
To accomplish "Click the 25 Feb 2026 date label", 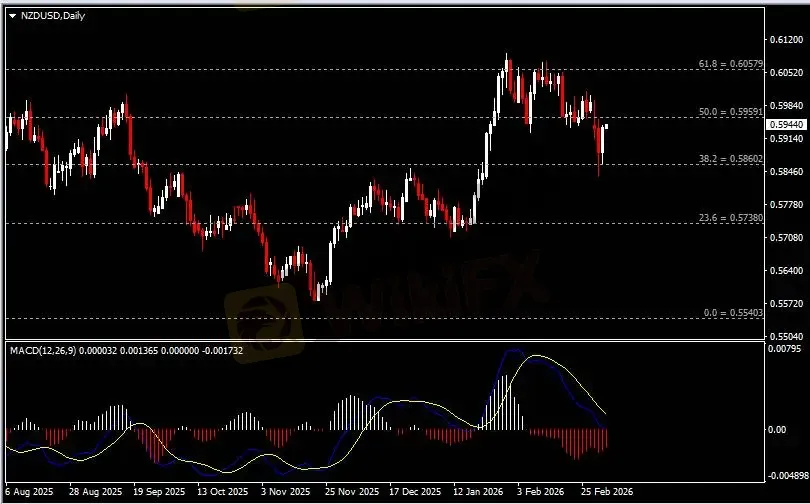I will (606, 492).
